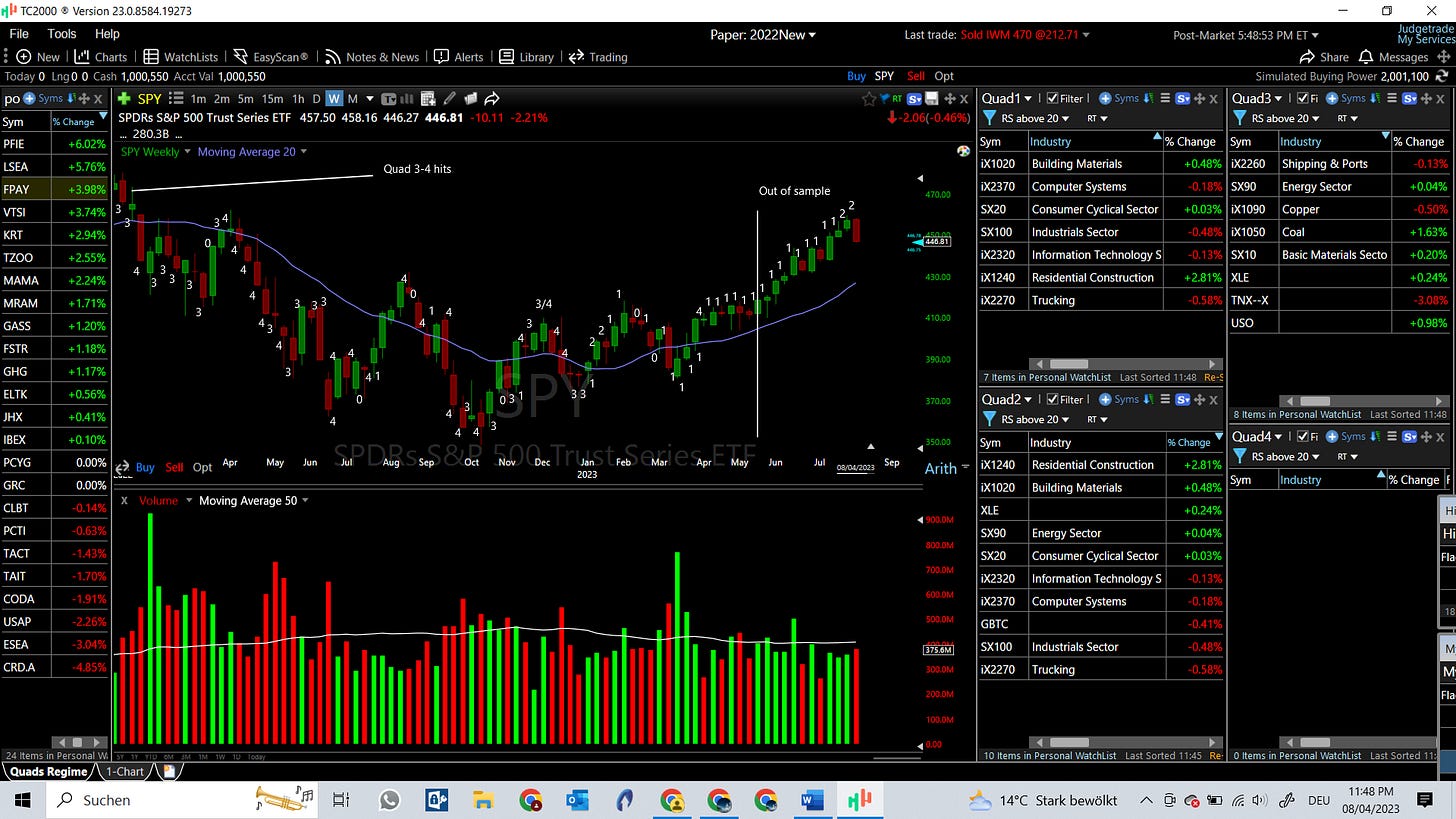
Task: Toggle the Filter checkbox in Quad4 panel
Action: [1303, 436]
